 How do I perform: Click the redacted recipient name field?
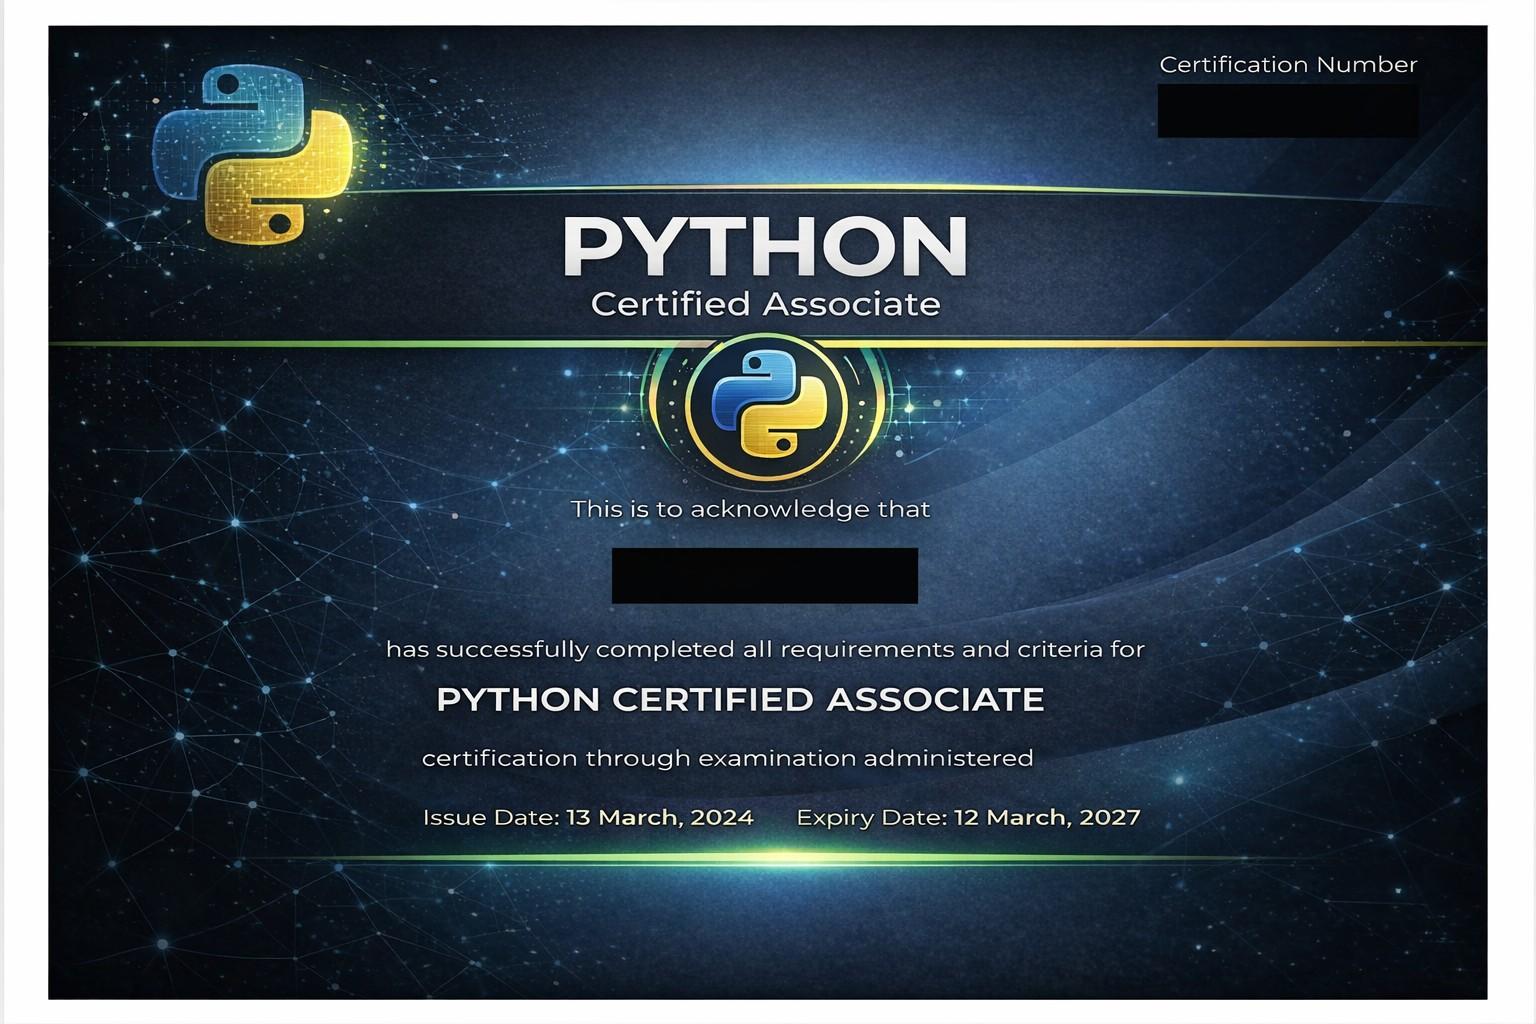tap(766, 576)
